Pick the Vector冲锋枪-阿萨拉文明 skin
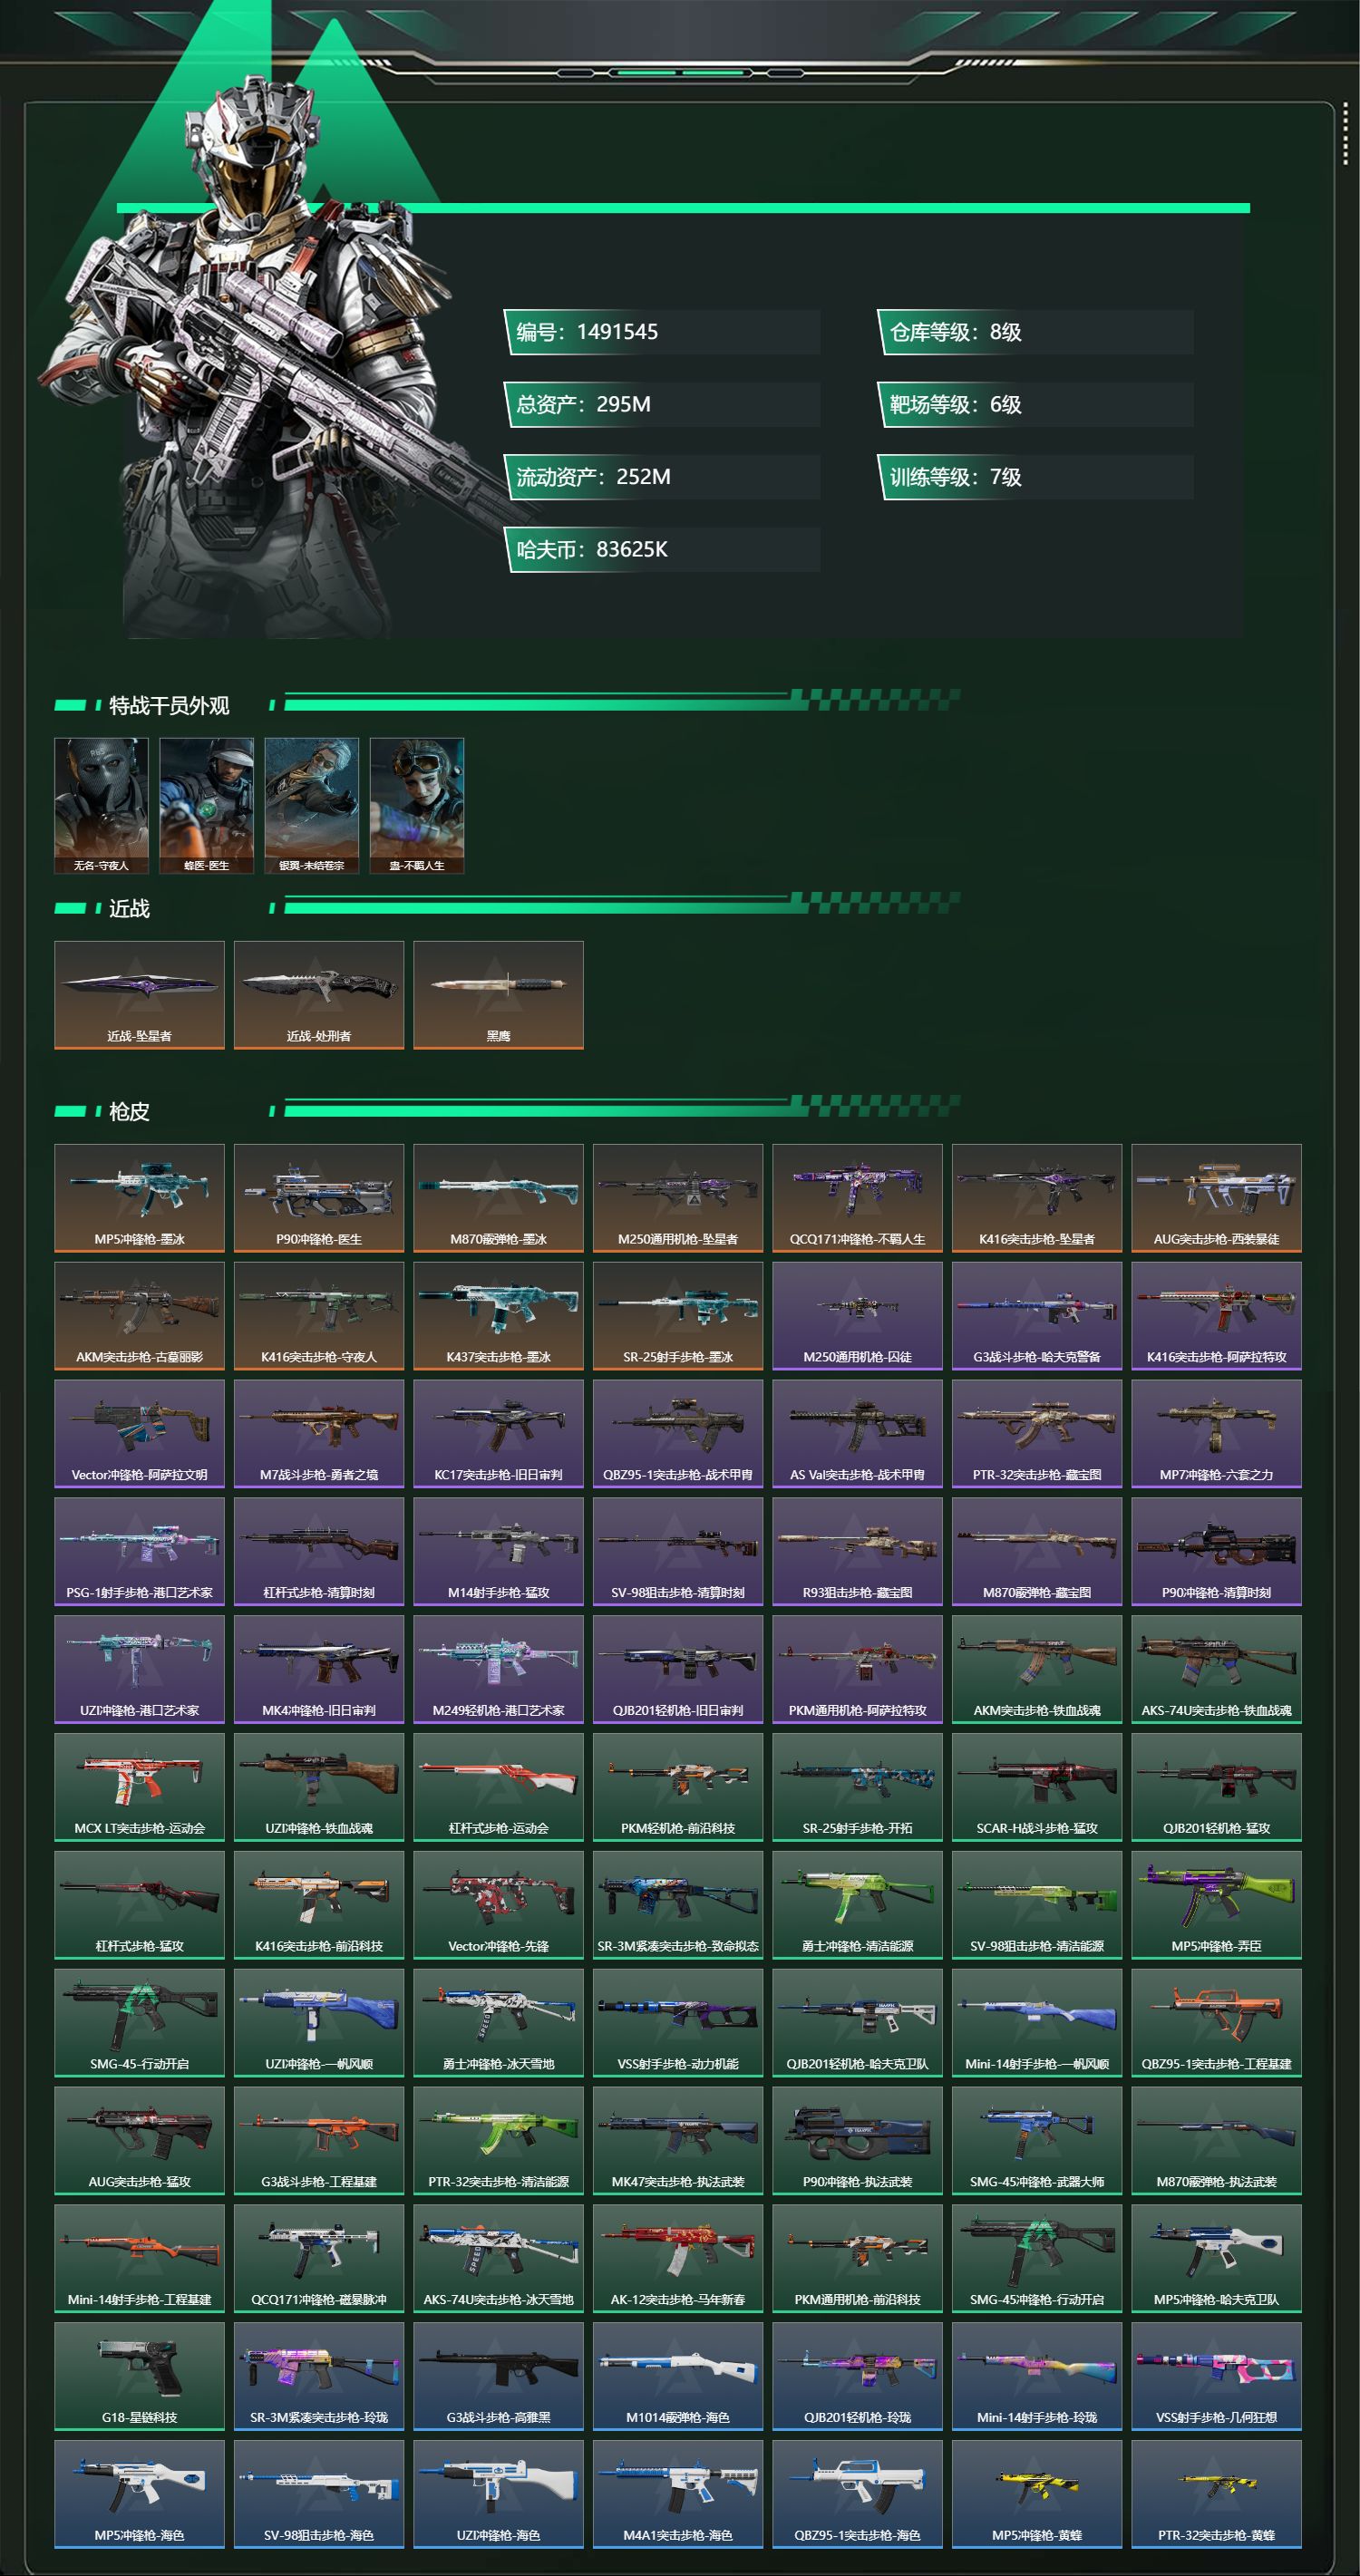 [139, 1434]
